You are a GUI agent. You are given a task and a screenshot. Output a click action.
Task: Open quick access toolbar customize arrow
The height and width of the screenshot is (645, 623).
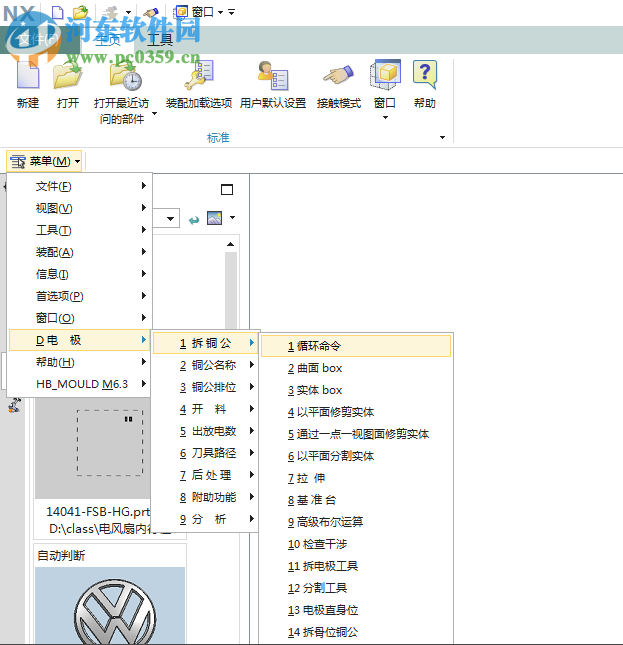(232, 12)
